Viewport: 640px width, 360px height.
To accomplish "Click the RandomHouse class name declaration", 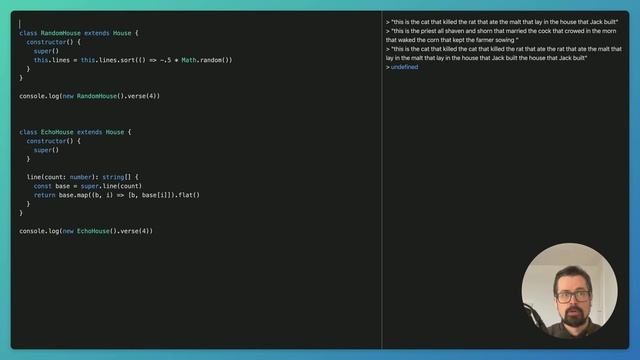I will [x=61, y=33].
